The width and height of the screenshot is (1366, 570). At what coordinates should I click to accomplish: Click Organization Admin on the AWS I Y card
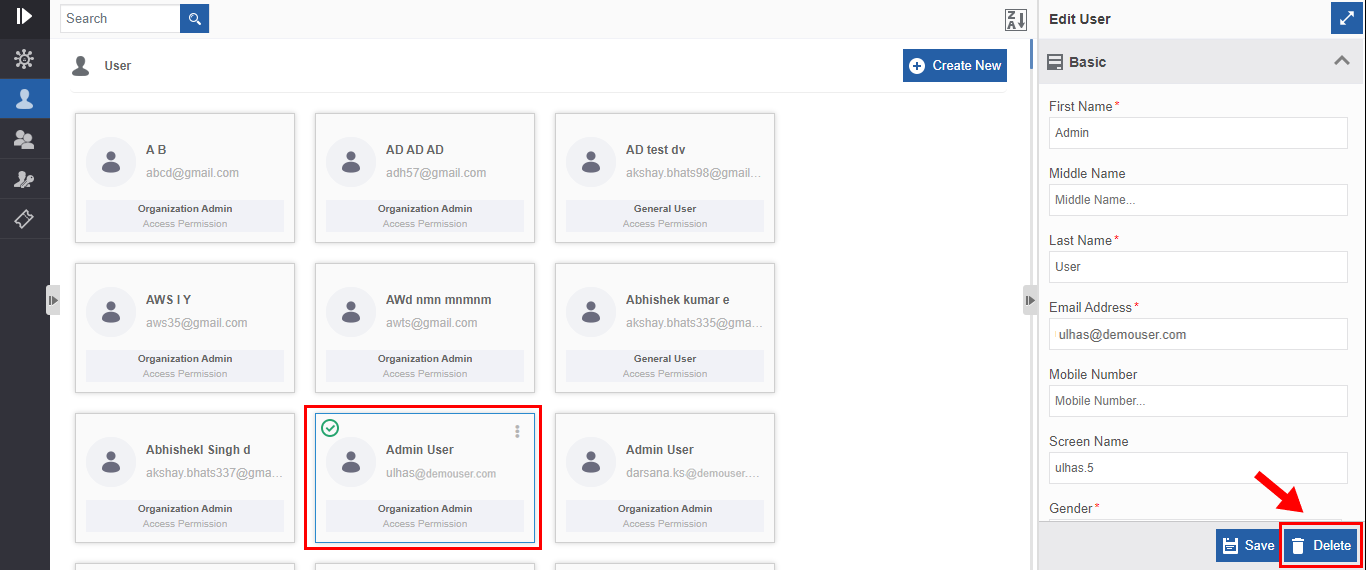coord(185,359)
